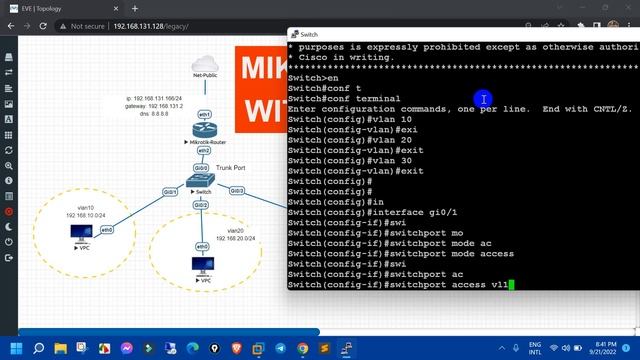This screenshot has height=360, width=640.
Task: Click the eth1 label above the router
Action: [204, 114]
